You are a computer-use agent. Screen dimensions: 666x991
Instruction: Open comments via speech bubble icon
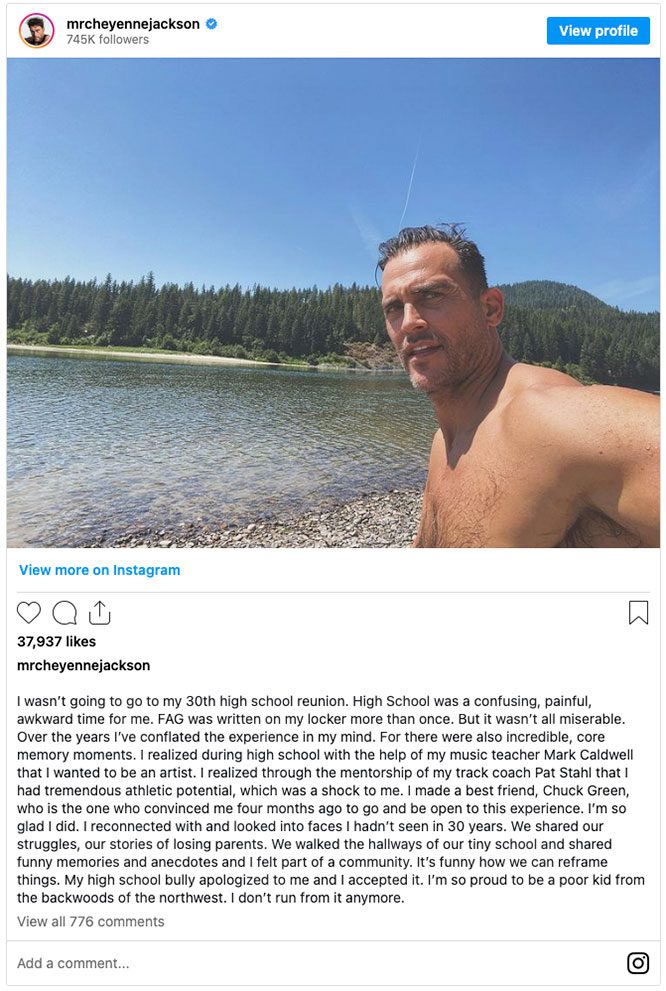coord(64,612)
